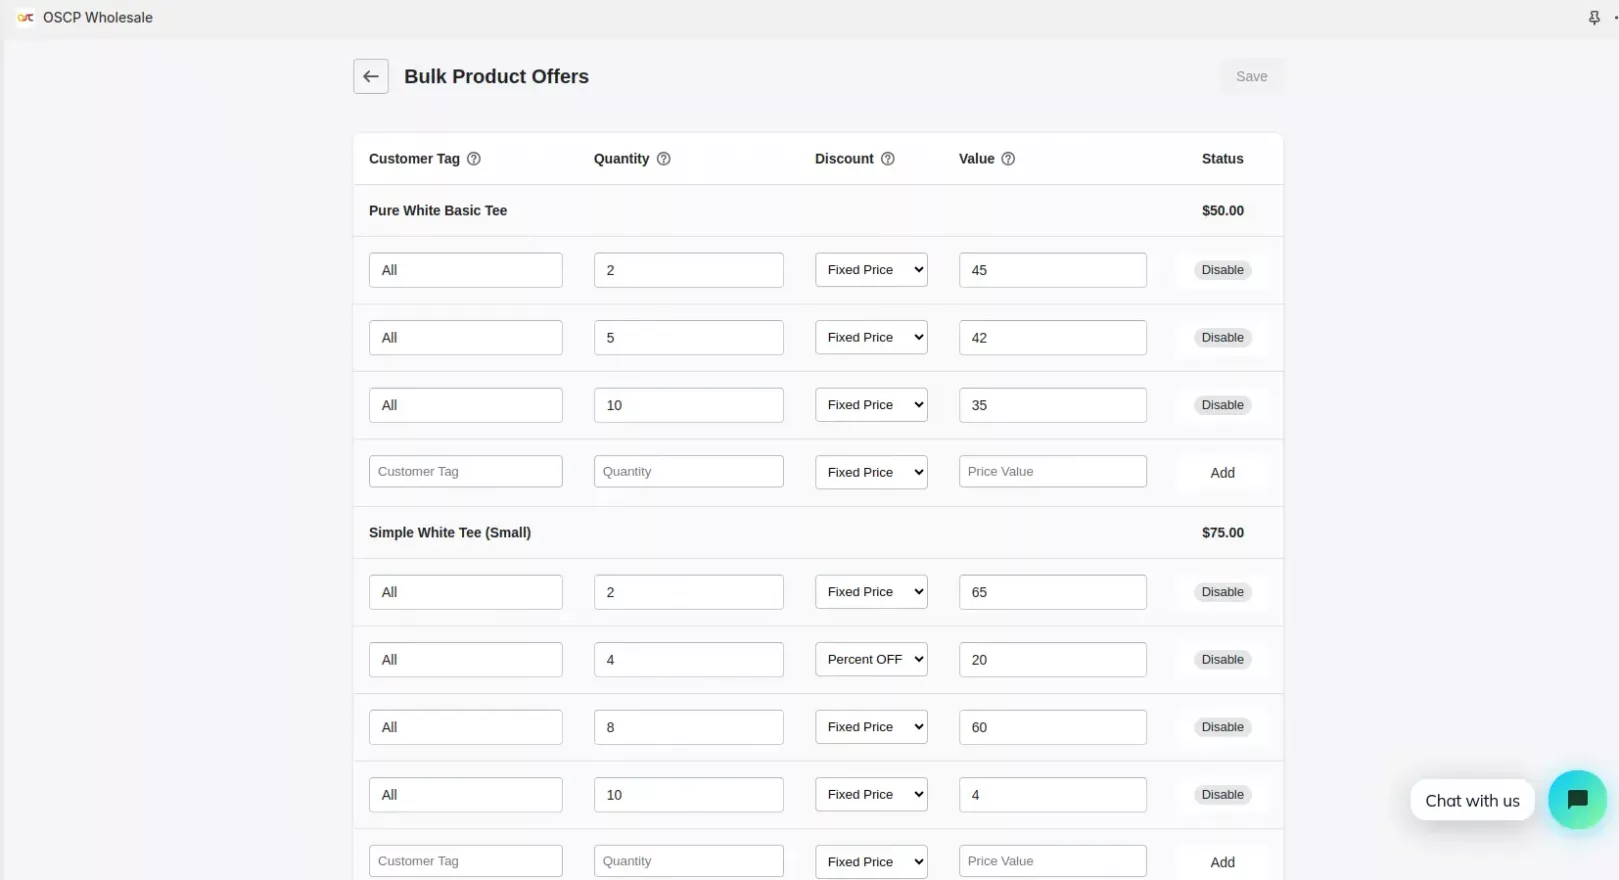1619x880 pixels.
Task: Click the empty Price Value field for Pure White Tee
Action: [x=1052, y=472]
